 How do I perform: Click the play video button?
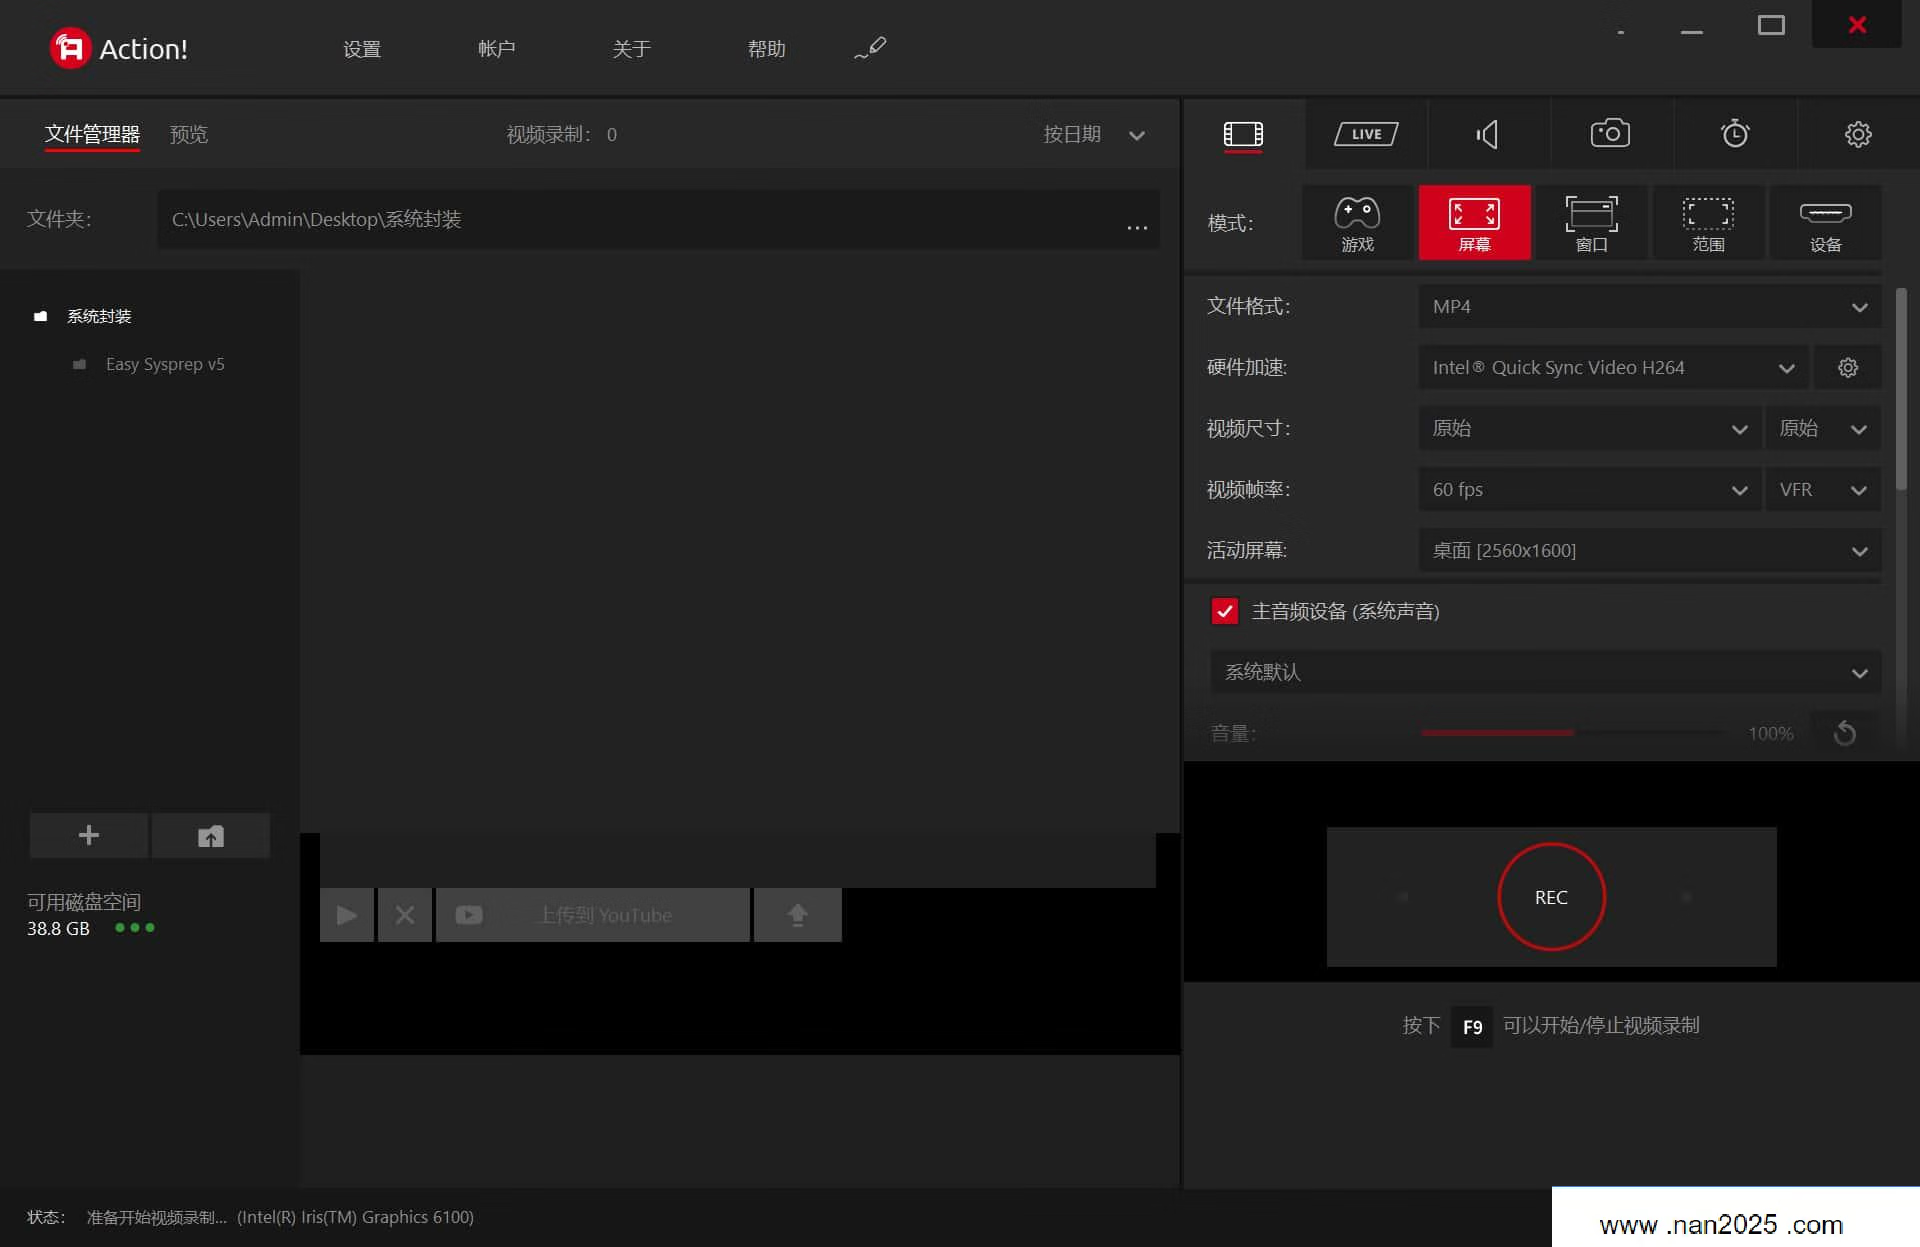click(x=347, y=915)
